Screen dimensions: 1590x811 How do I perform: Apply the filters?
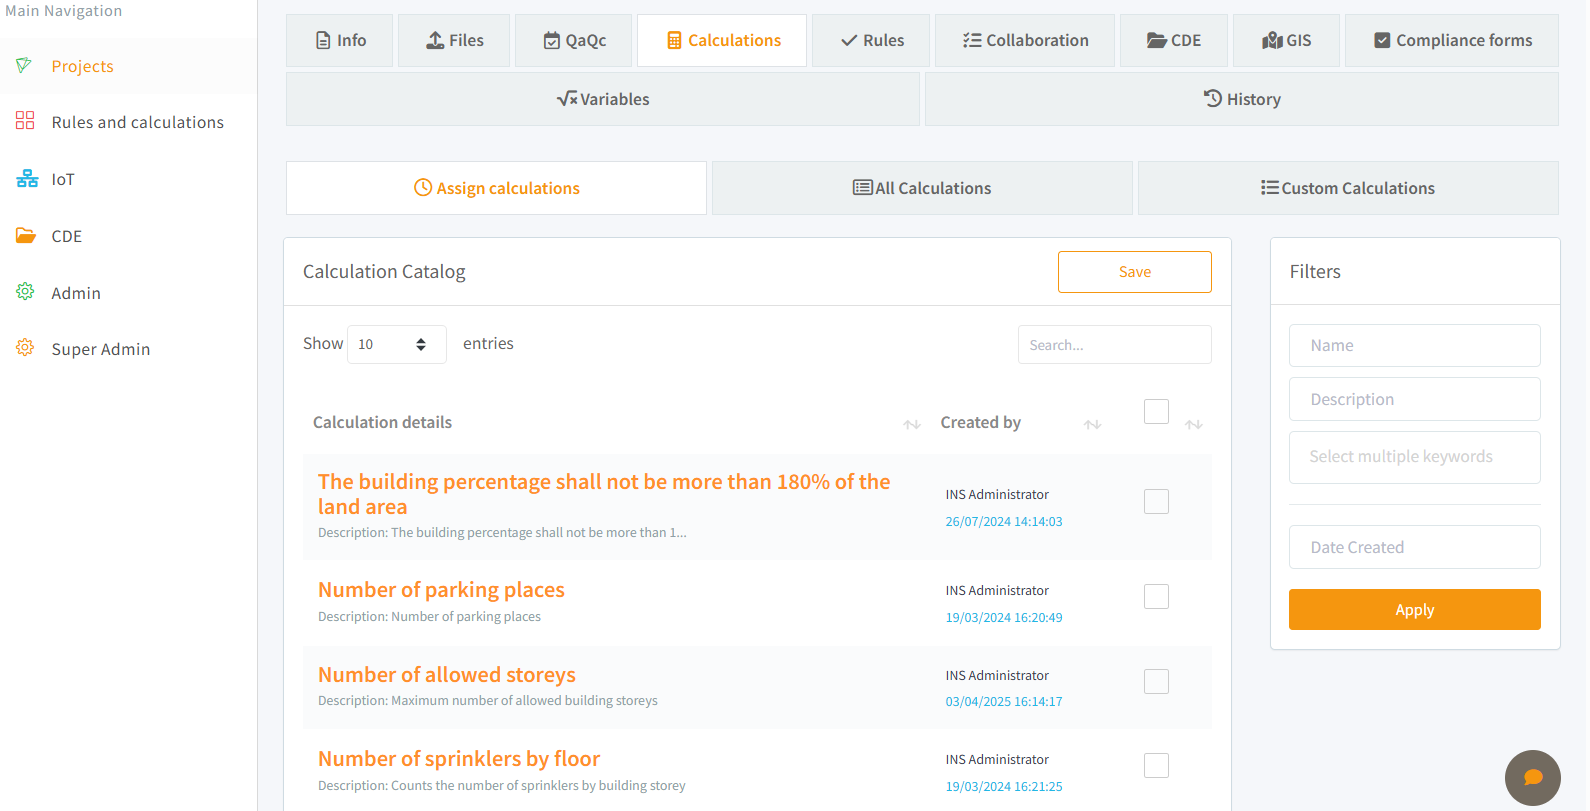tap(1414, 609)
